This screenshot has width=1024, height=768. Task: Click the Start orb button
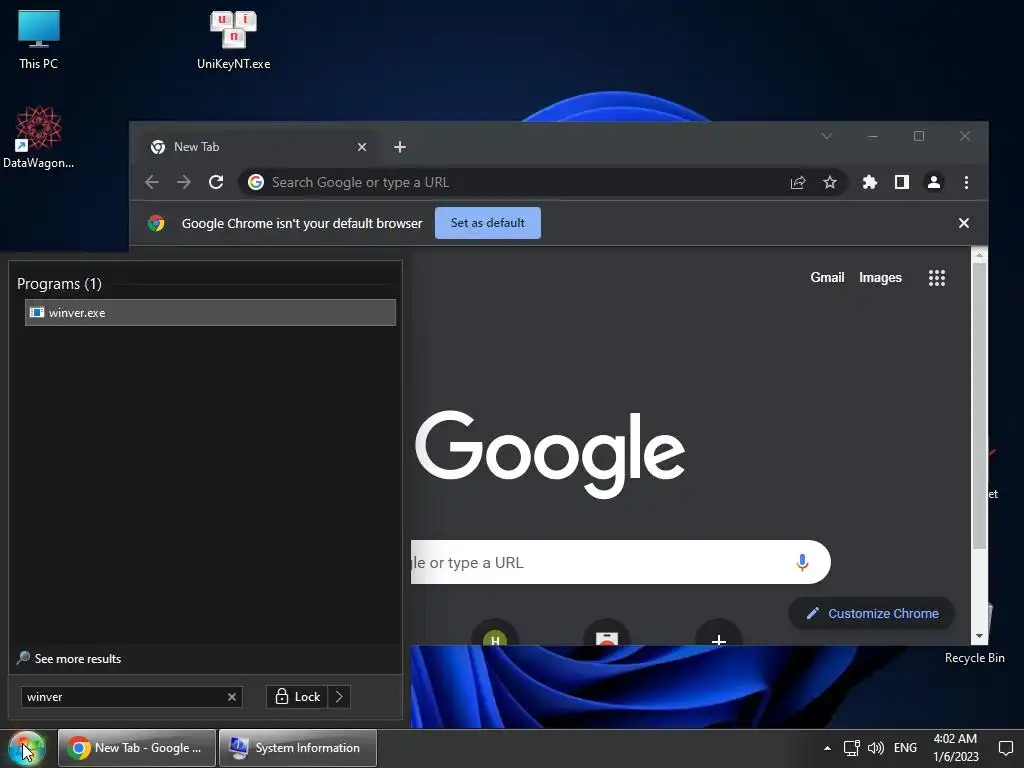(26, 748)
